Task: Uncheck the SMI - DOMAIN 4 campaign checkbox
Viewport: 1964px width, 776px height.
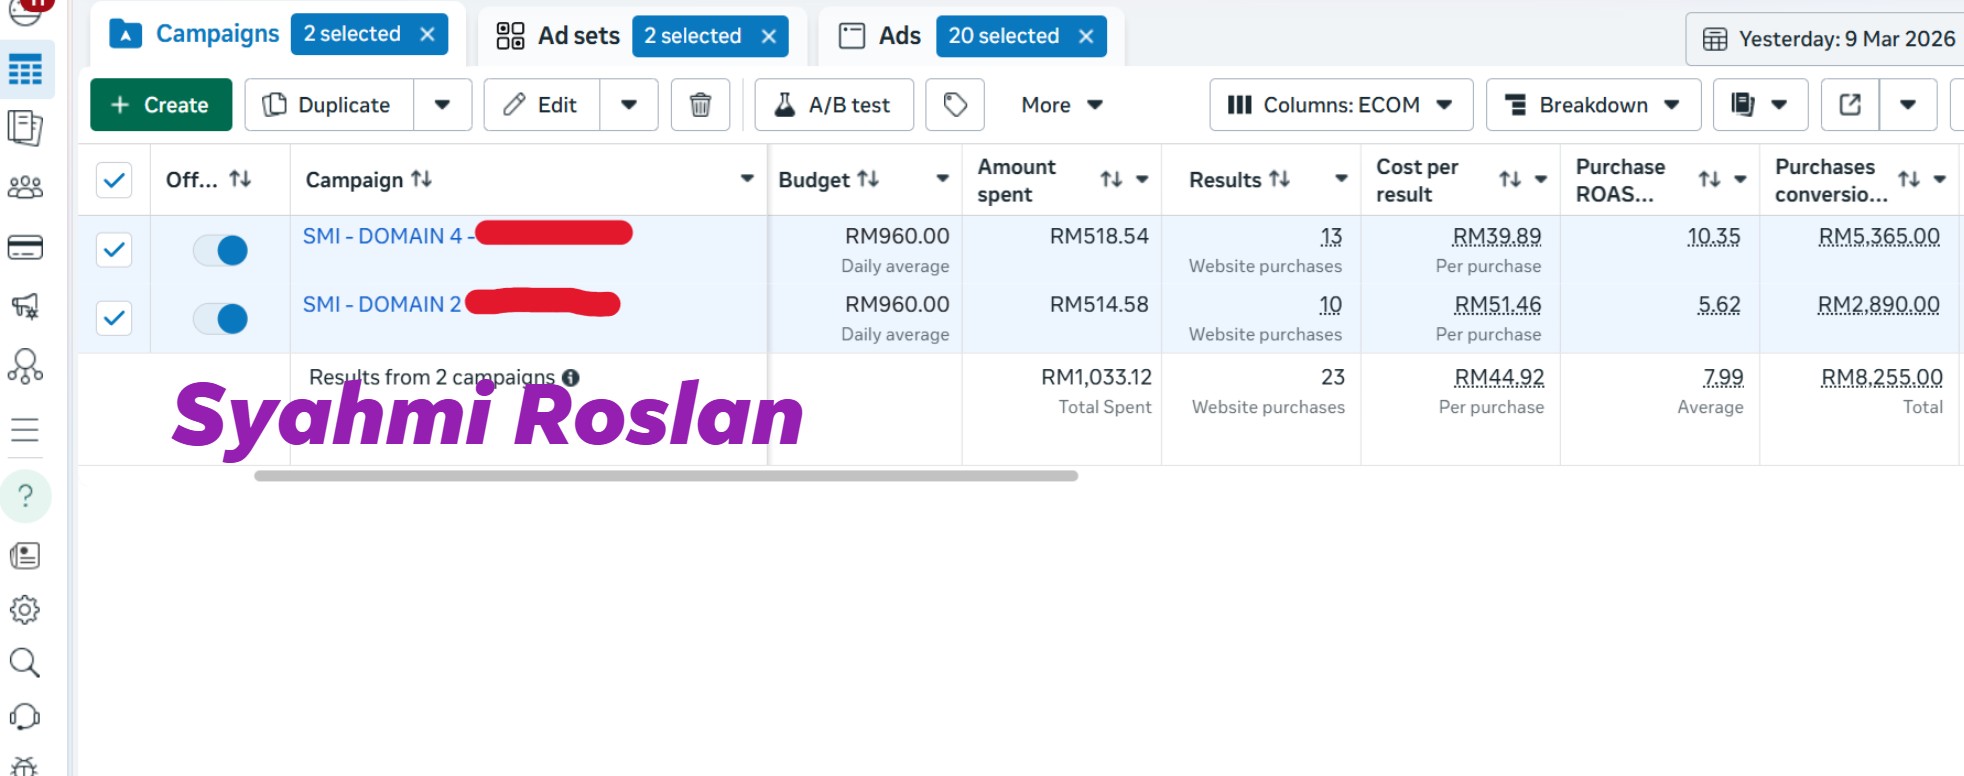Action: (x=114, y=249)
